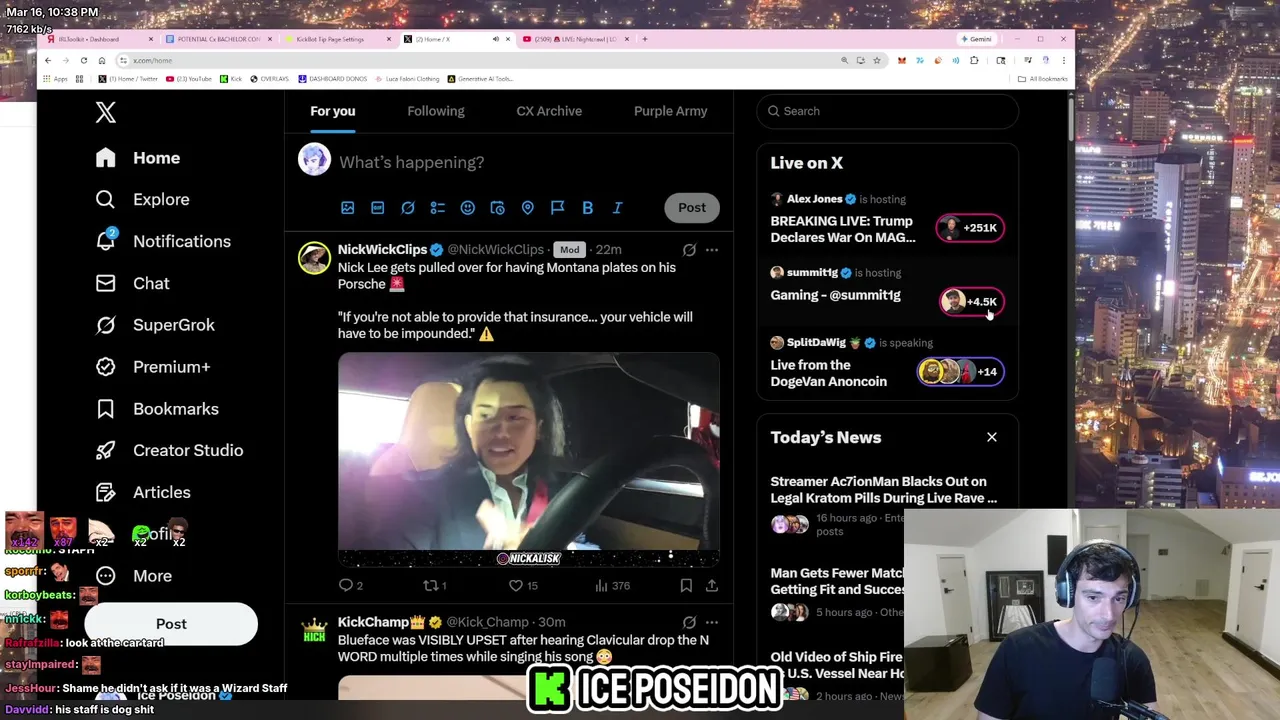Viewport: 1280px width, 720px height.
Task: Open options menu on NickWickClips post
Action: [712, 249]
